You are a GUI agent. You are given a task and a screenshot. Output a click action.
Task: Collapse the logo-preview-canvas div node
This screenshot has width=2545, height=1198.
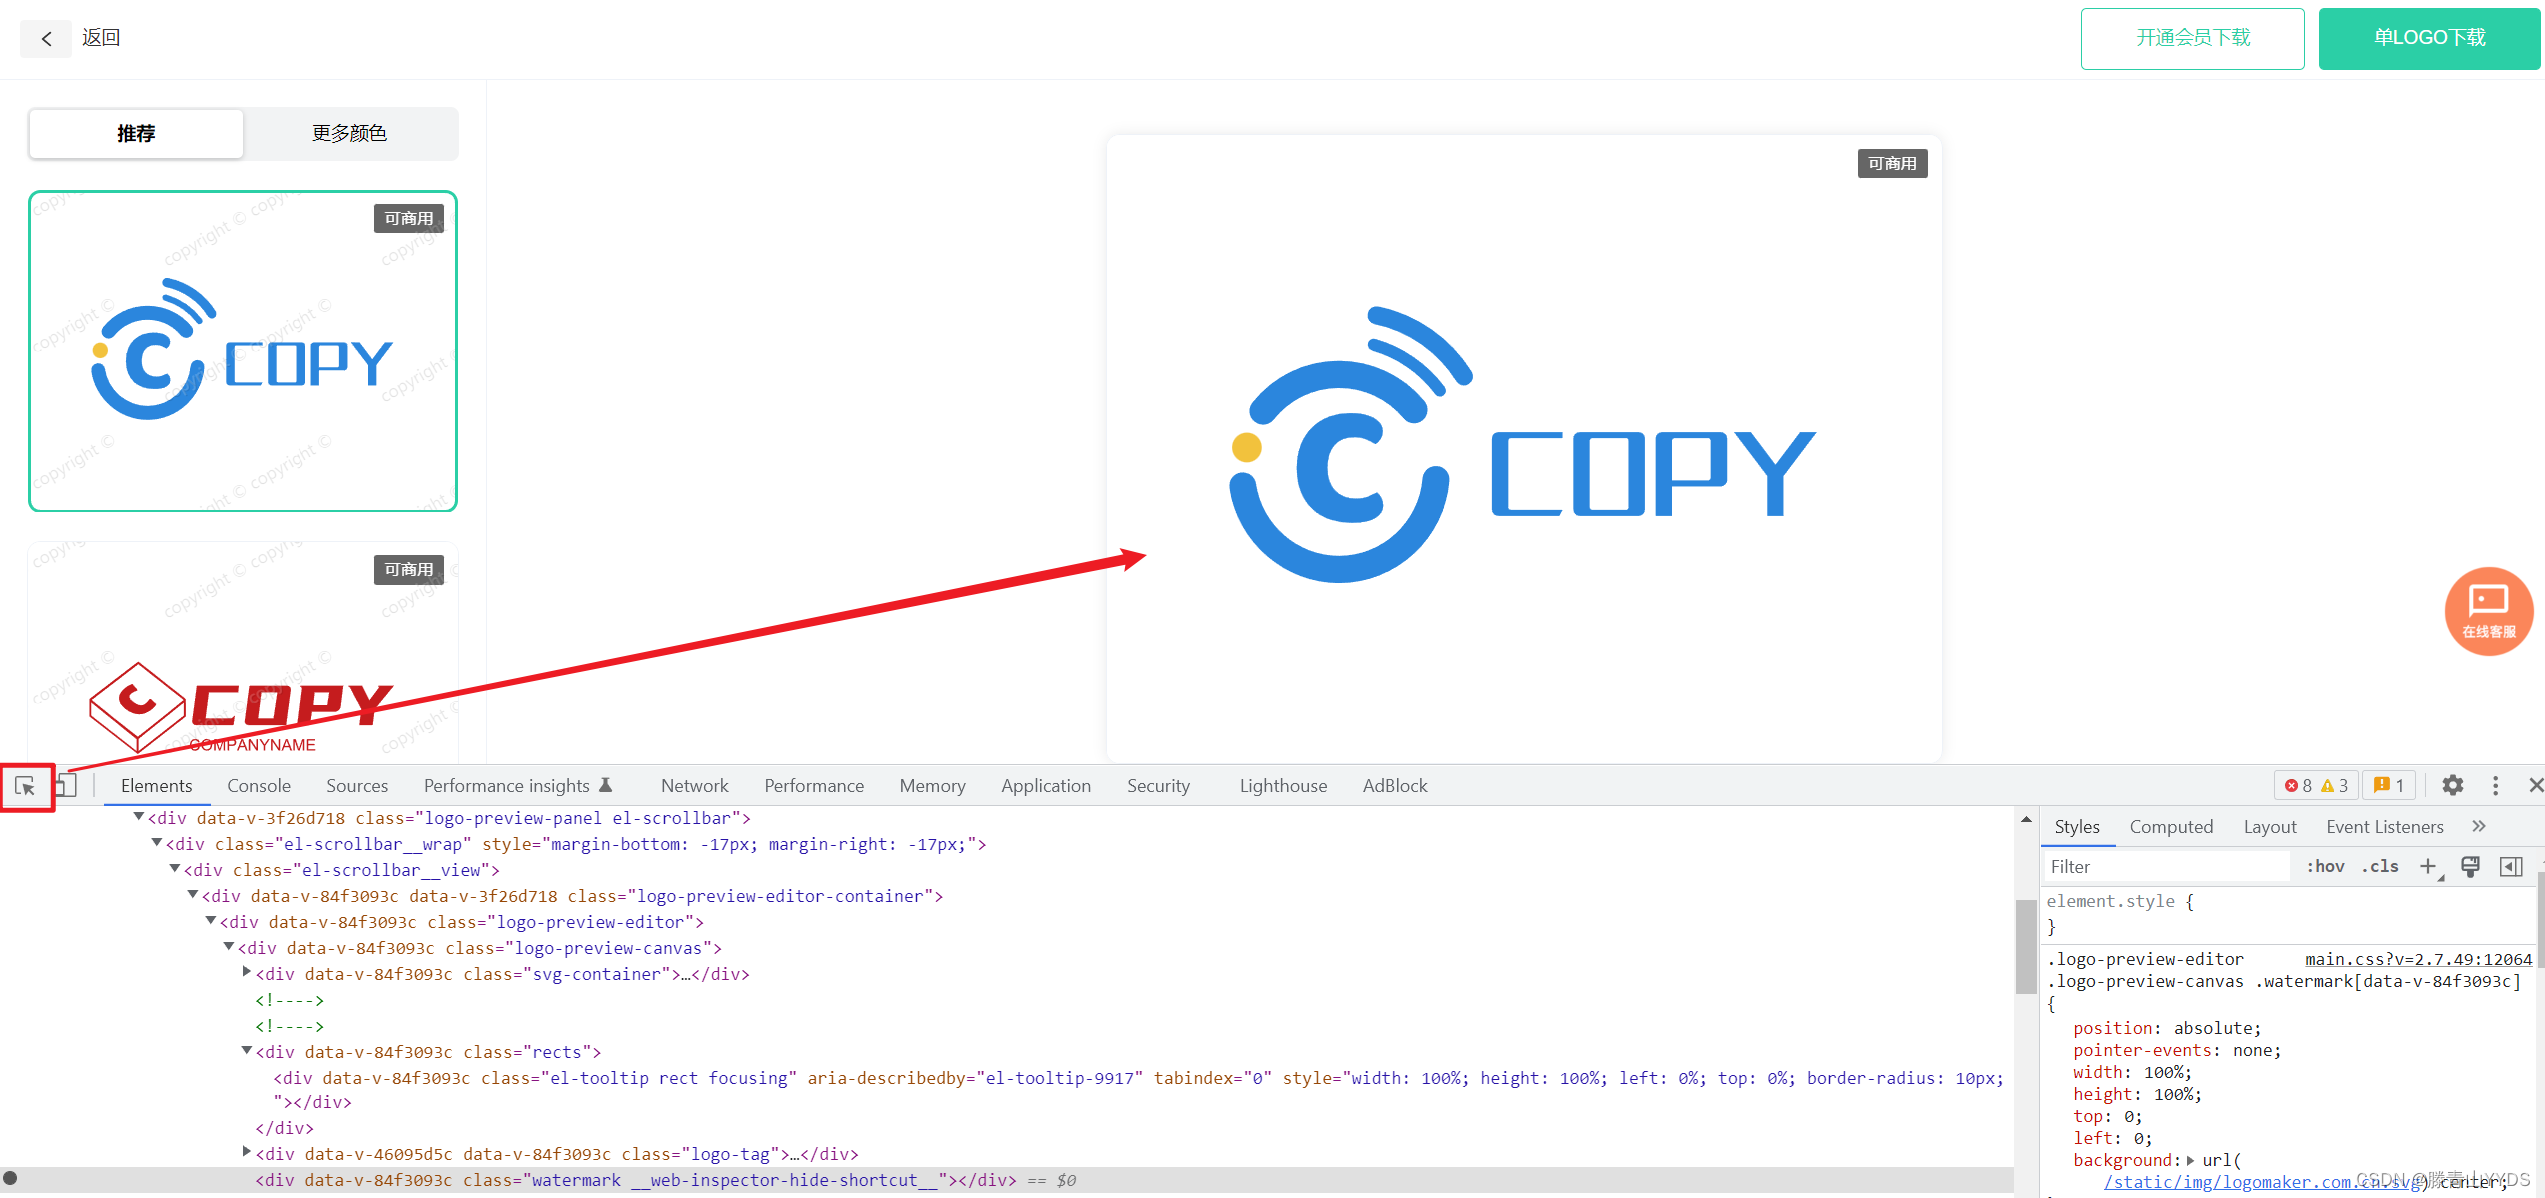pyautogui.click(x=229, y=947)
